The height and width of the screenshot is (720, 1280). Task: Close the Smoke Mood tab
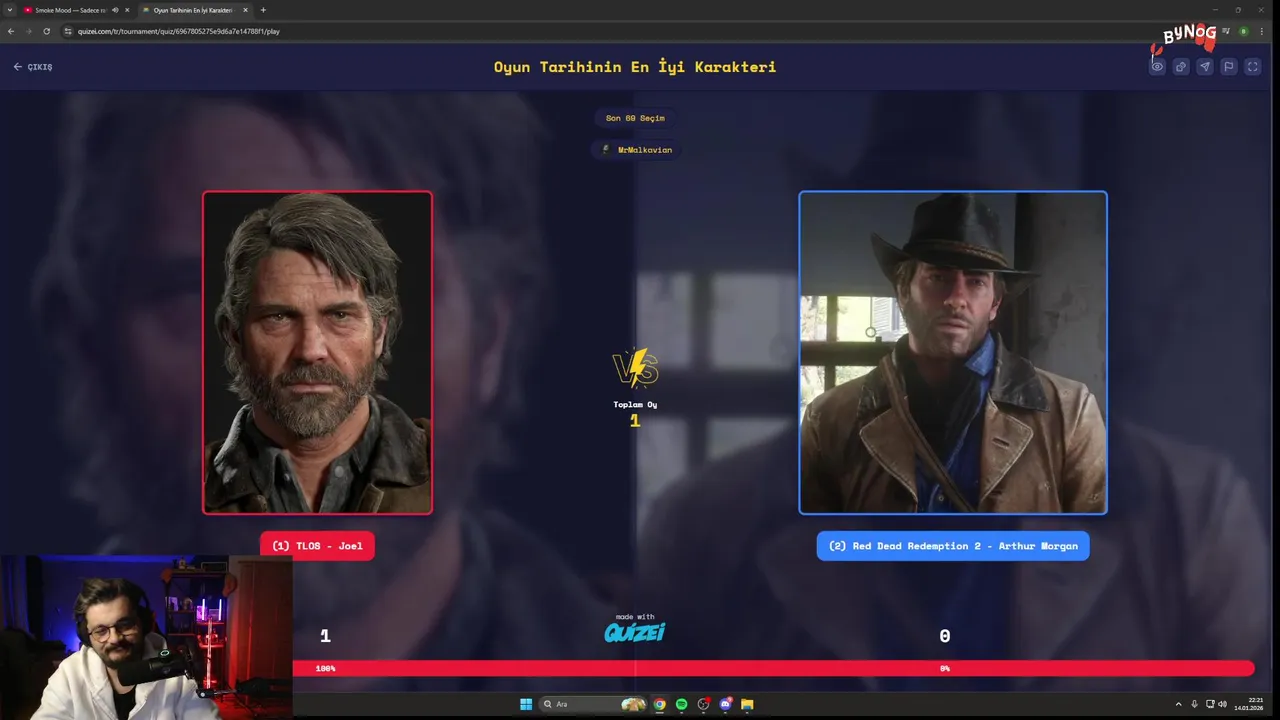[x=127, y=10]
